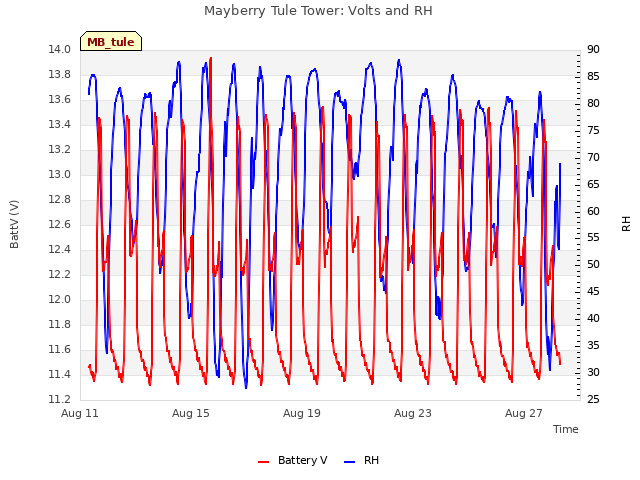Click the 35 tick on the RH axis
640x480 pixels.
[593, 345]
